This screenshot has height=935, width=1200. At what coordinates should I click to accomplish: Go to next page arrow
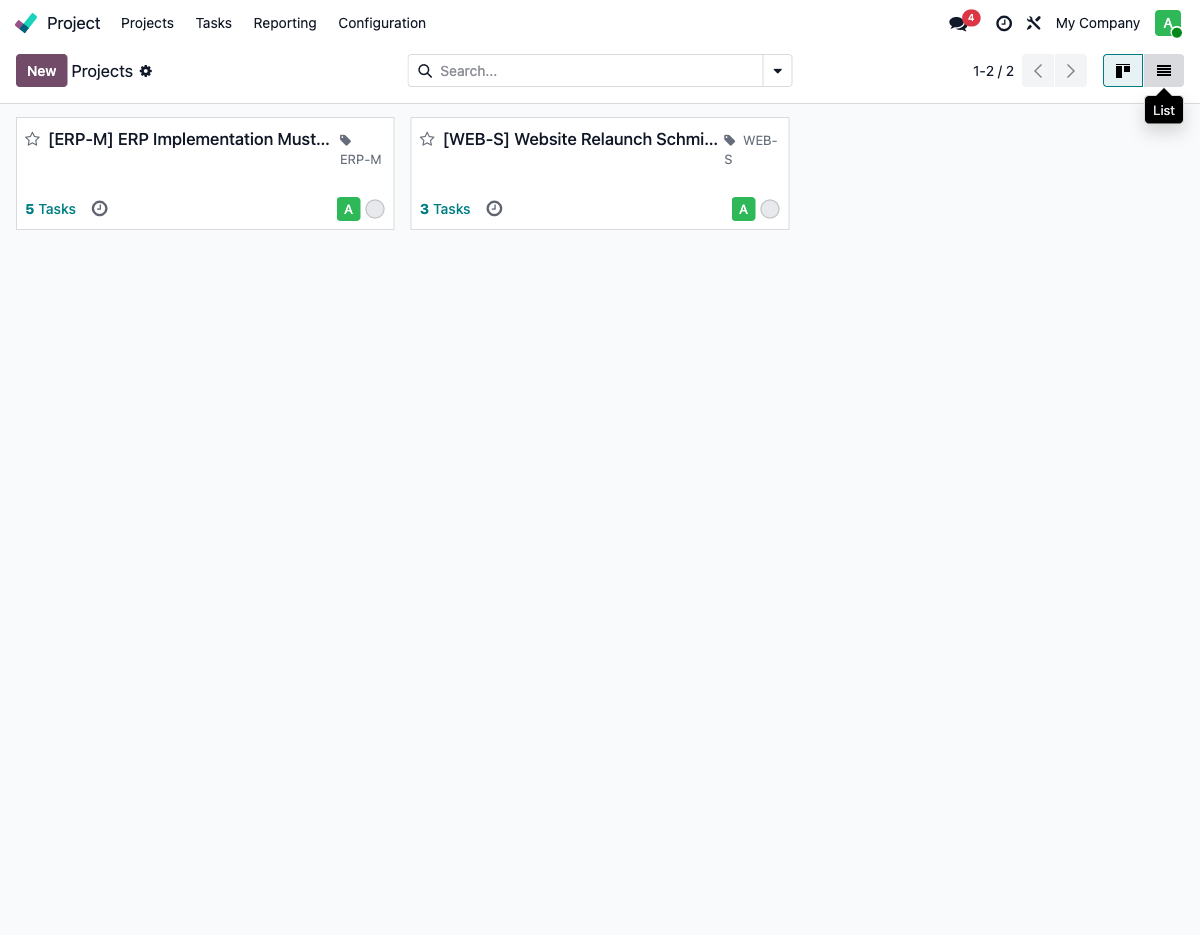1071,71
